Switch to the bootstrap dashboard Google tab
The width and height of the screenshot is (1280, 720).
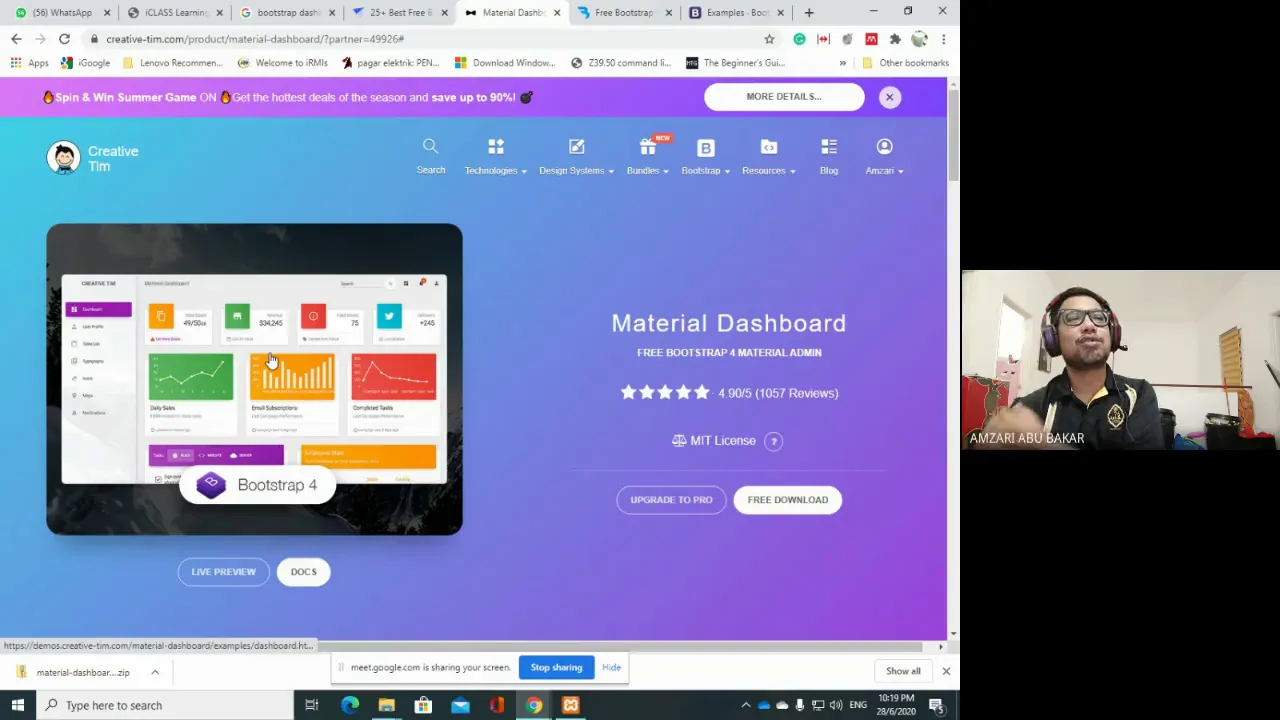pyautogui.click(x=288, y=12)
